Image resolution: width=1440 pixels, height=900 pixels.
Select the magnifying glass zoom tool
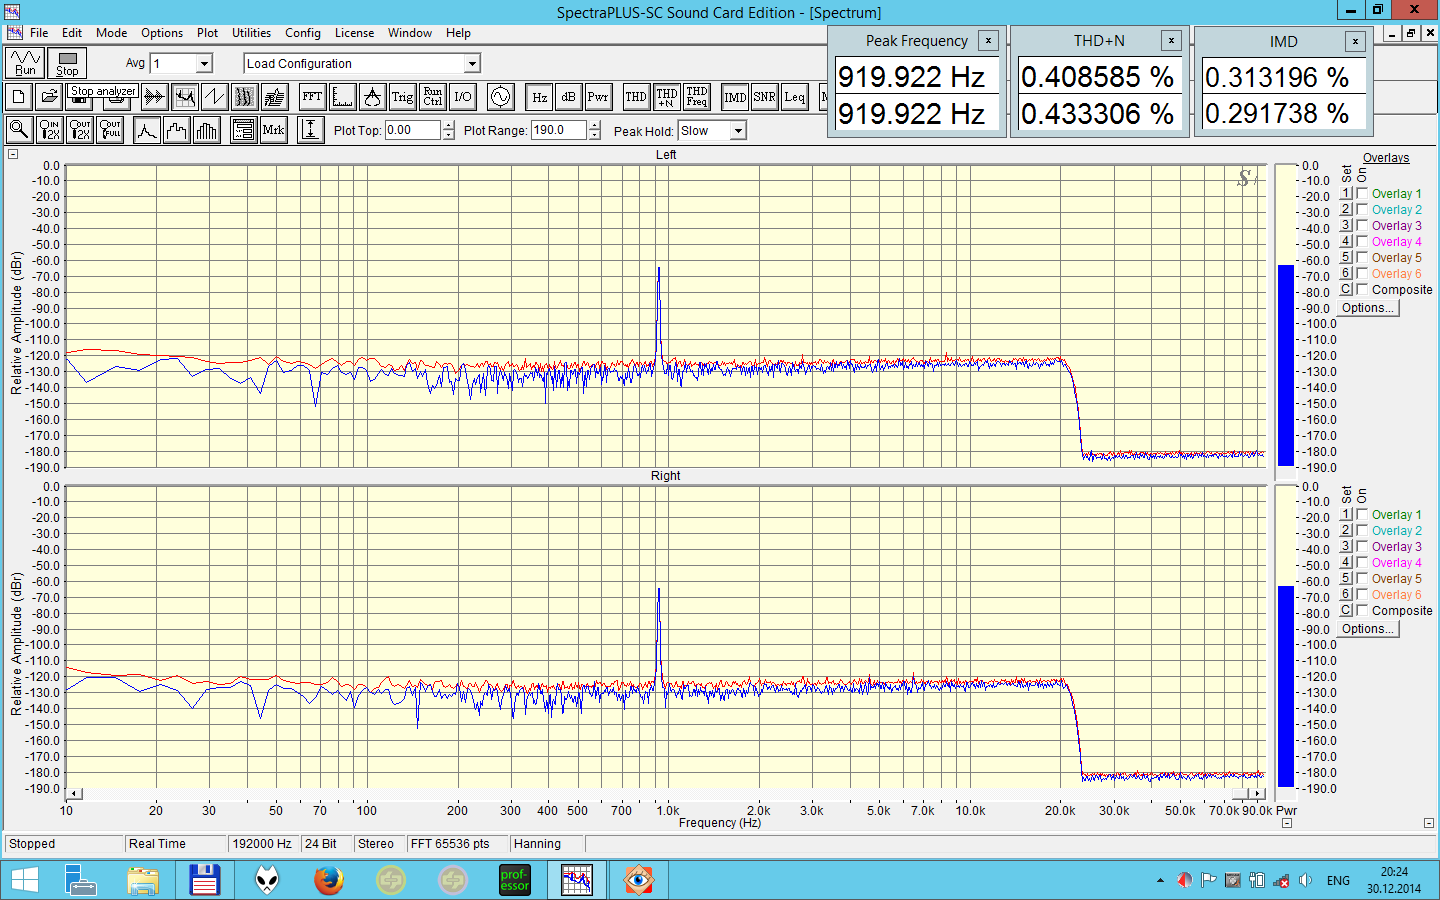tap(18, 130)
